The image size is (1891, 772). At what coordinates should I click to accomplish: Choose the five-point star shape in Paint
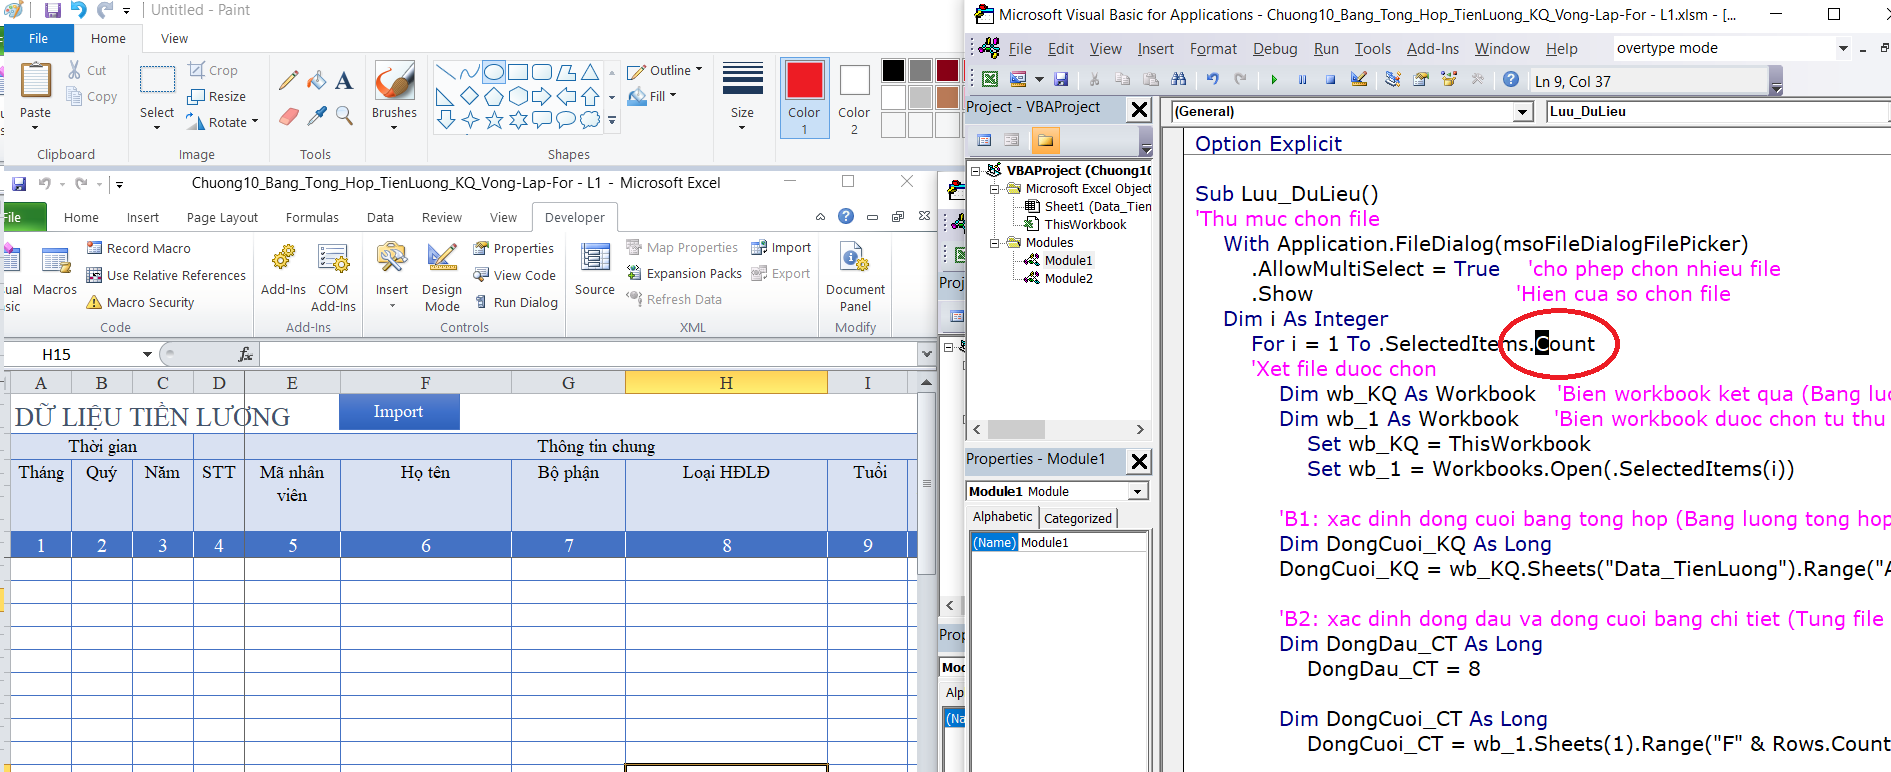tap(494, 121)
